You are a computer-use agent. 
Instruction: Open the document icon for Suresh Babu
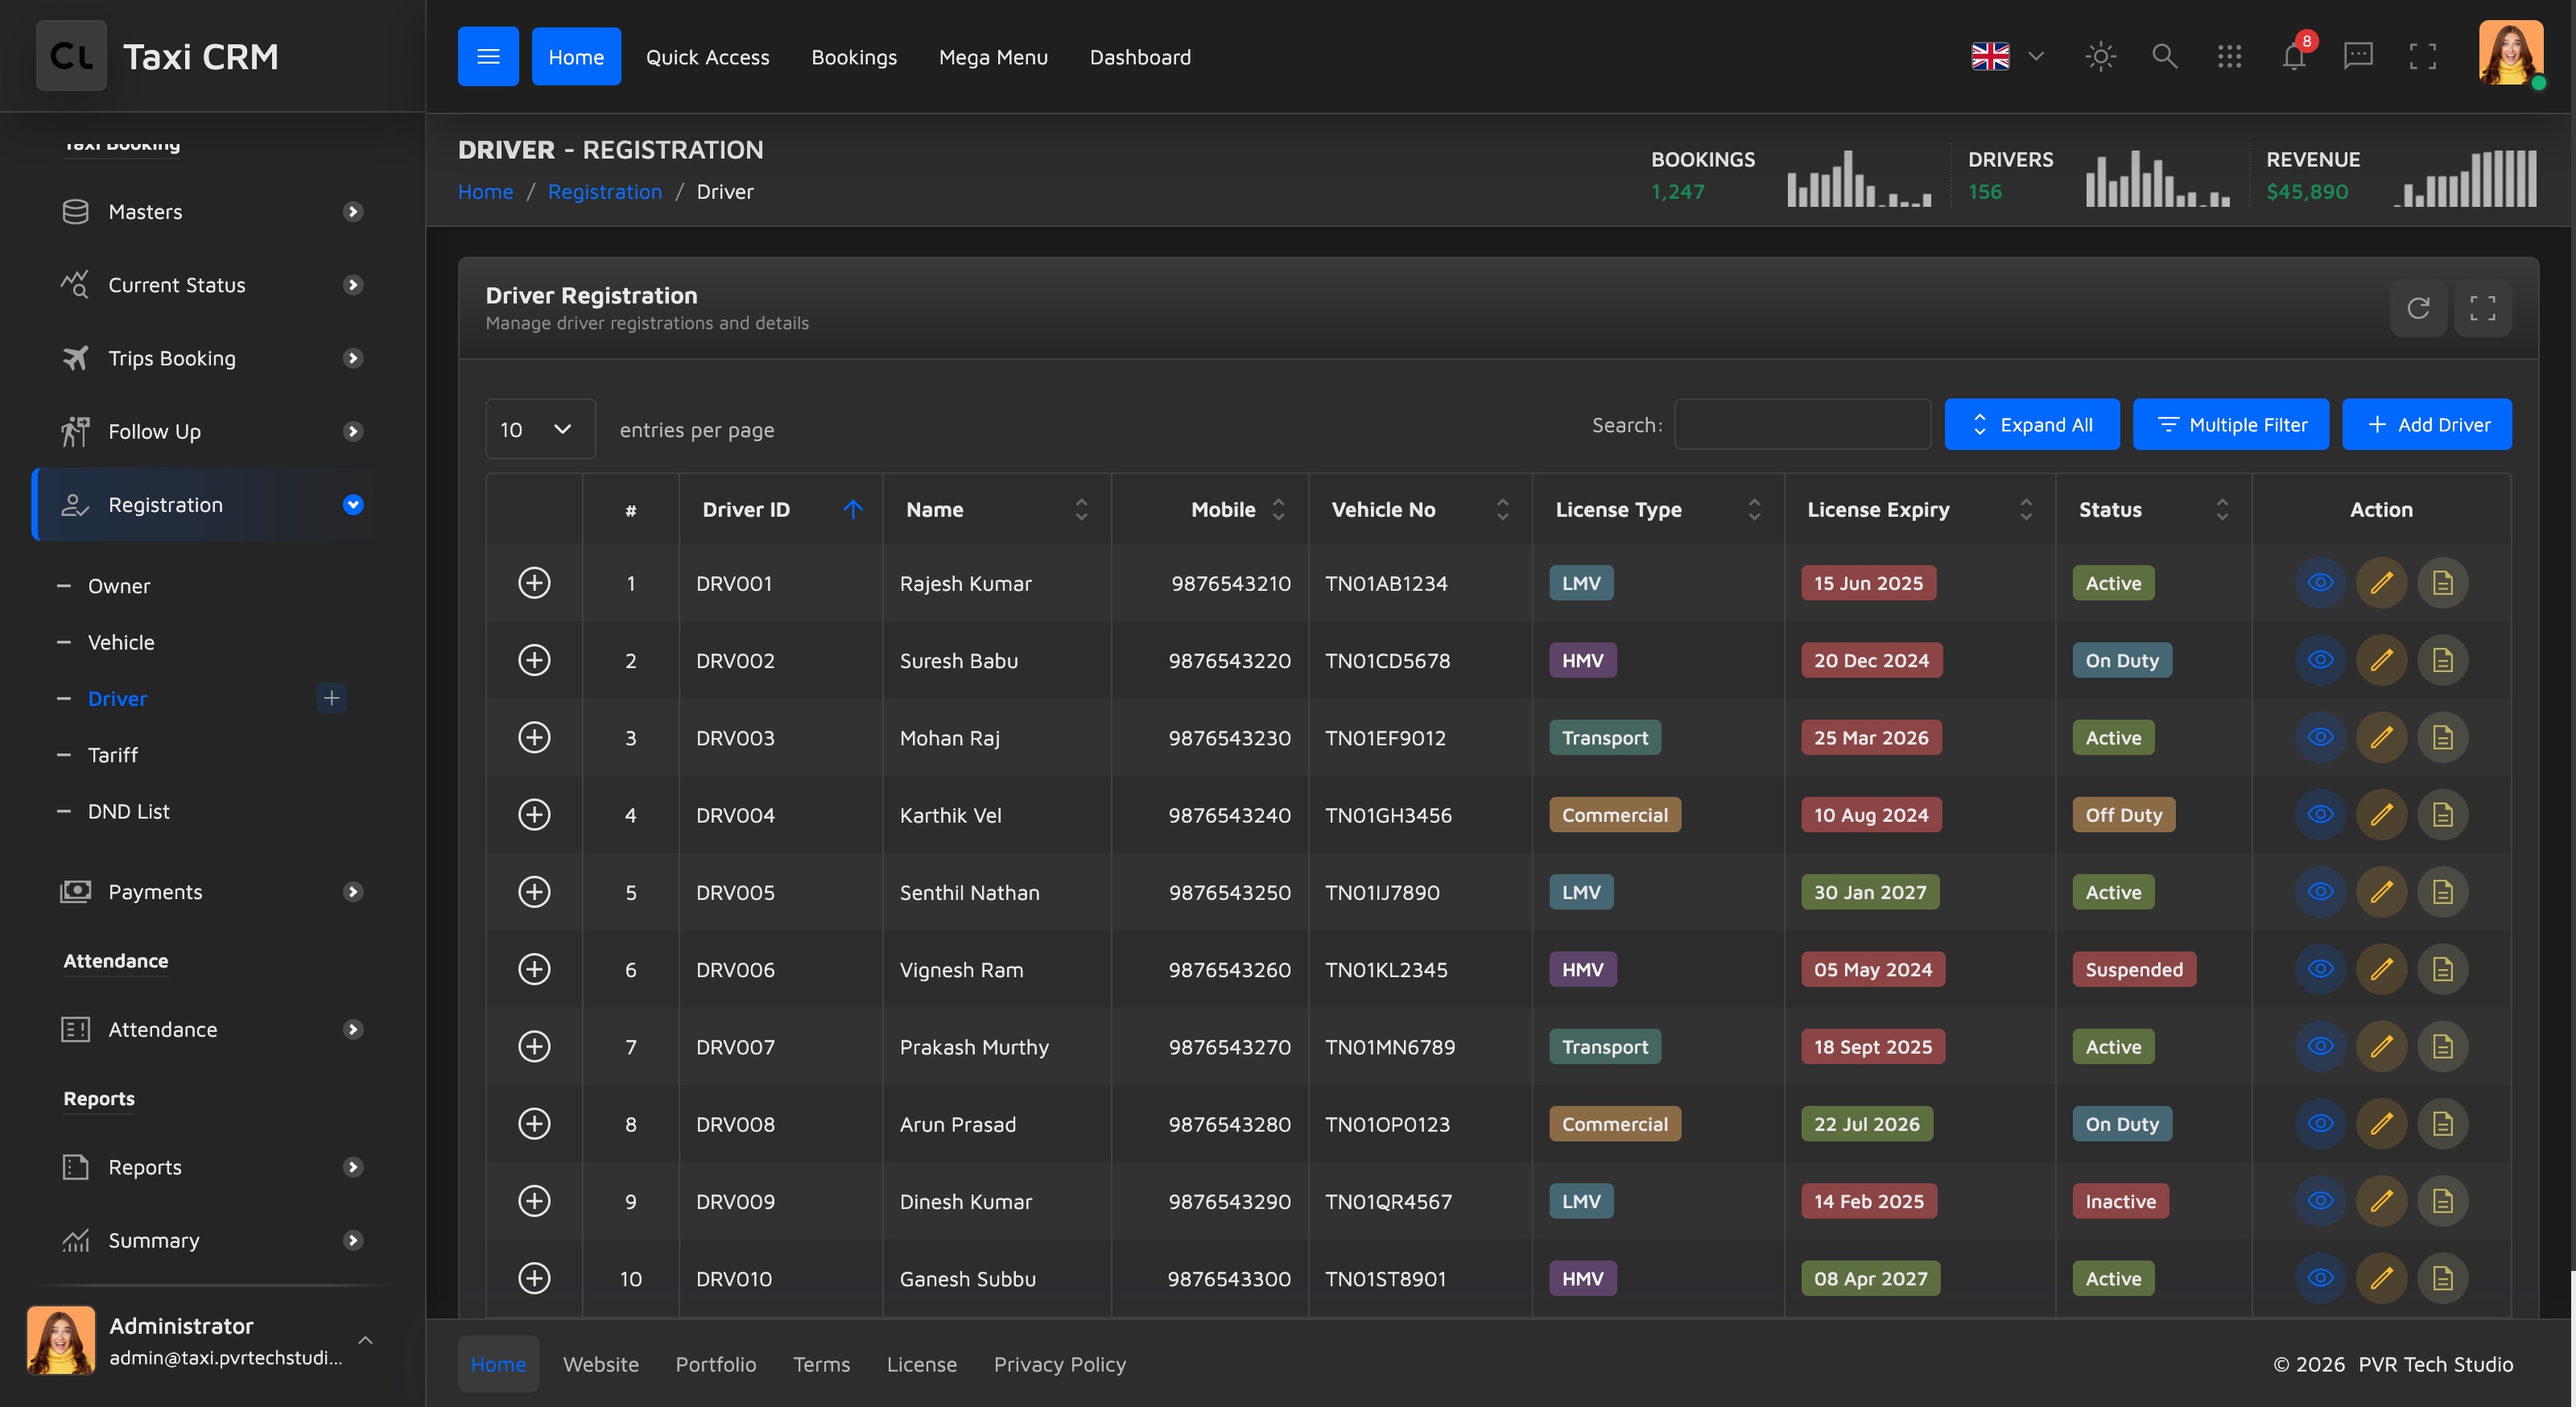coord(2442,660)
